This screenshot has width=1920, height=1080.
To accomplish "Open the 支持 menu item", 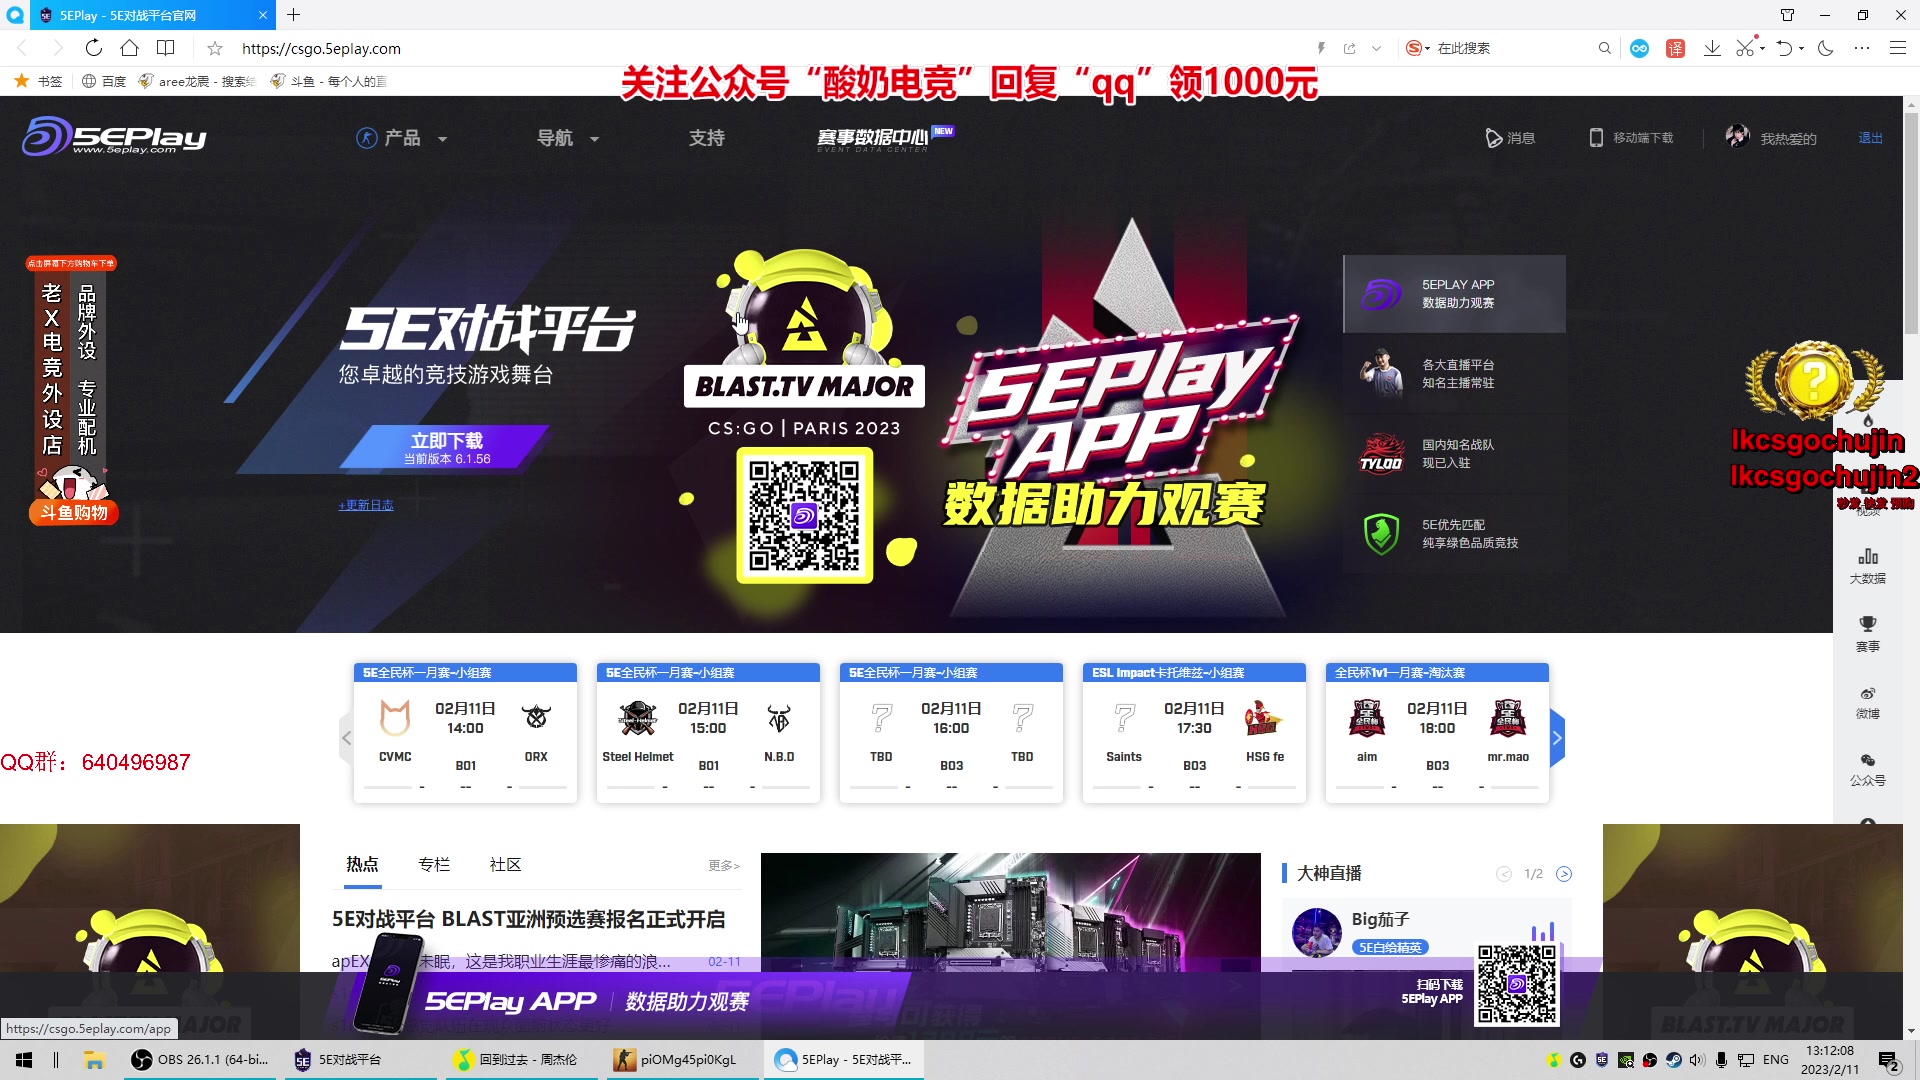I will click(707, 138).
